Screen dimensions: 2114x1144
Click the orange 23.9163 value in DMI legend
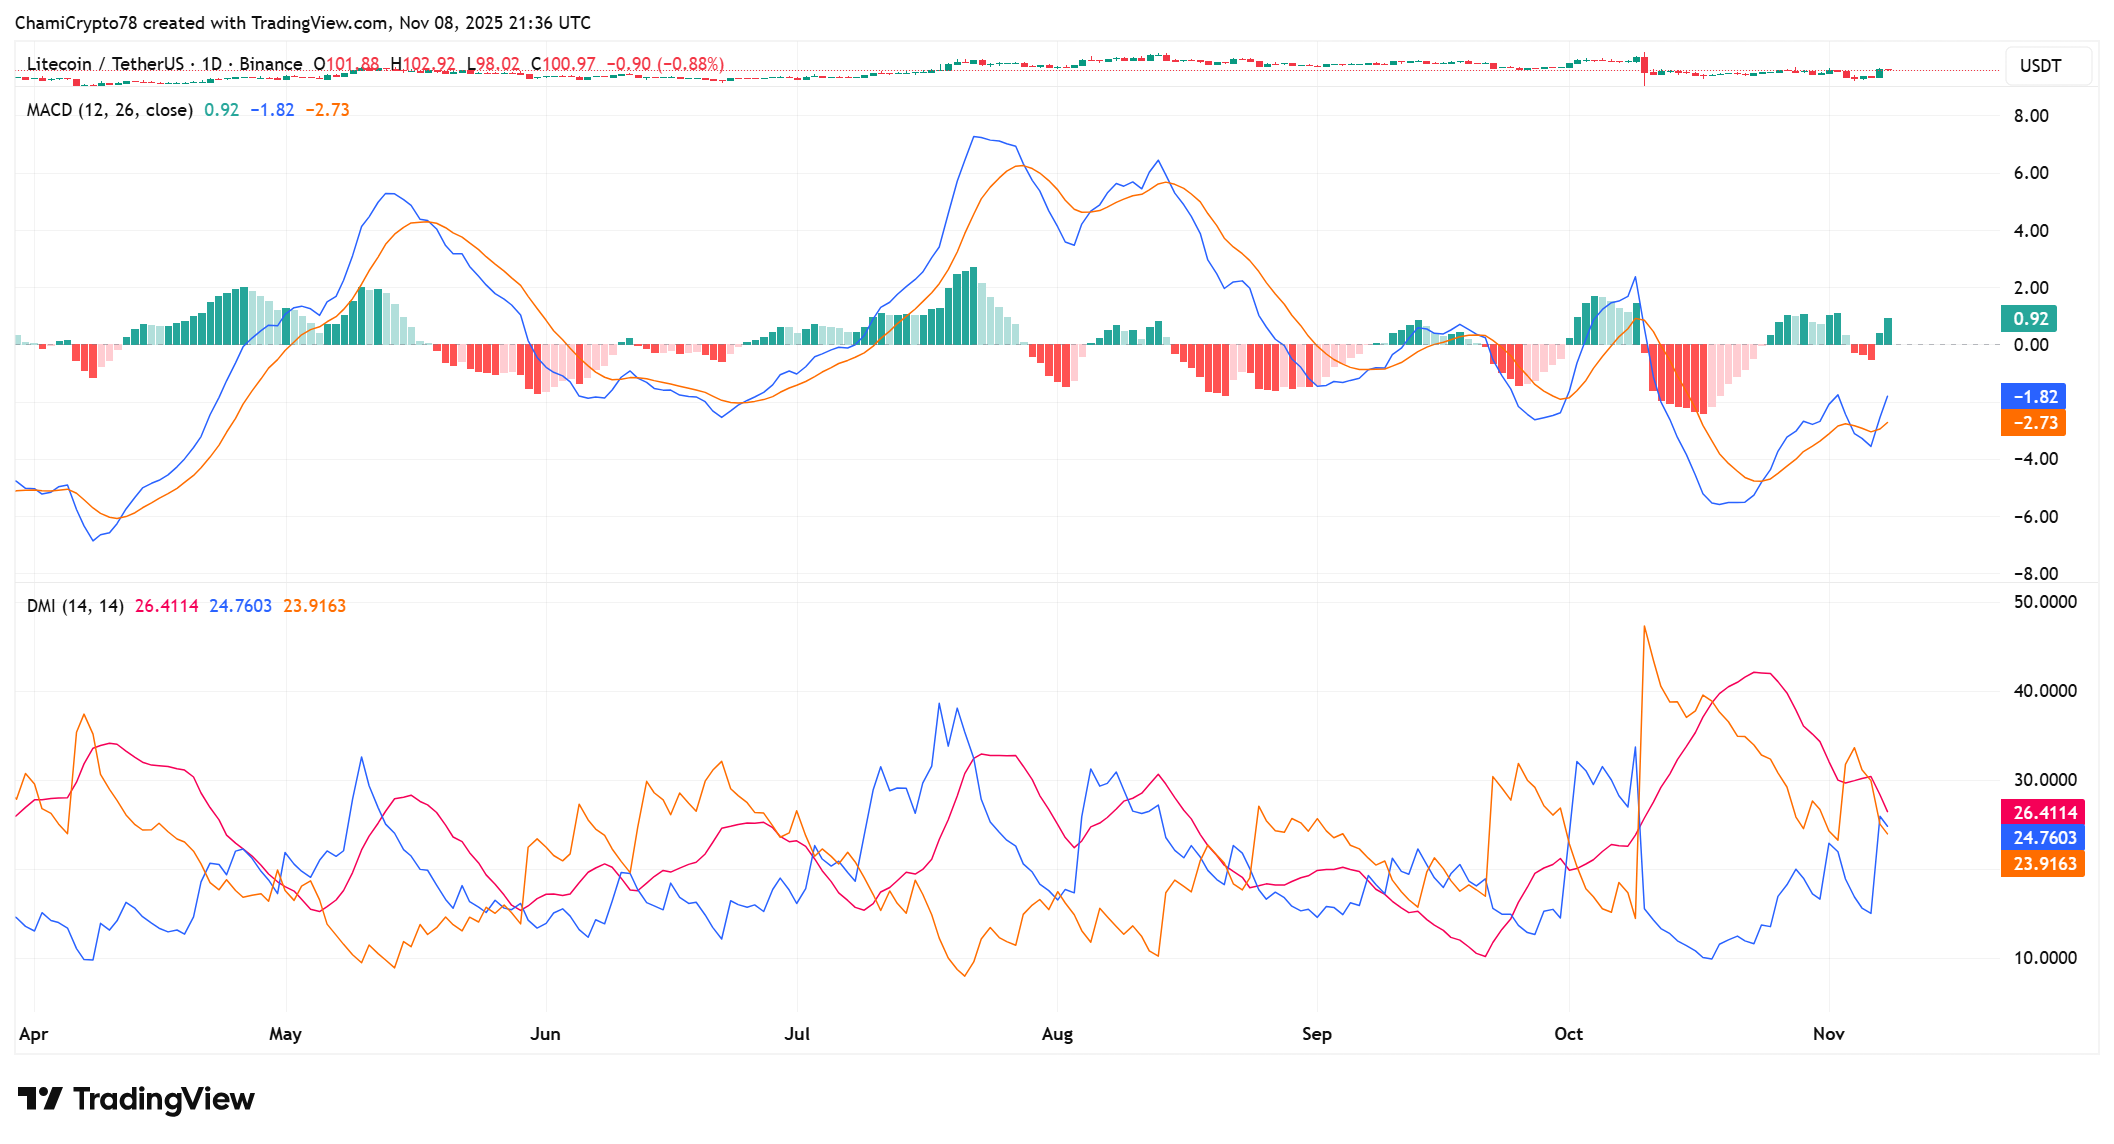click(x=314, y=606)
